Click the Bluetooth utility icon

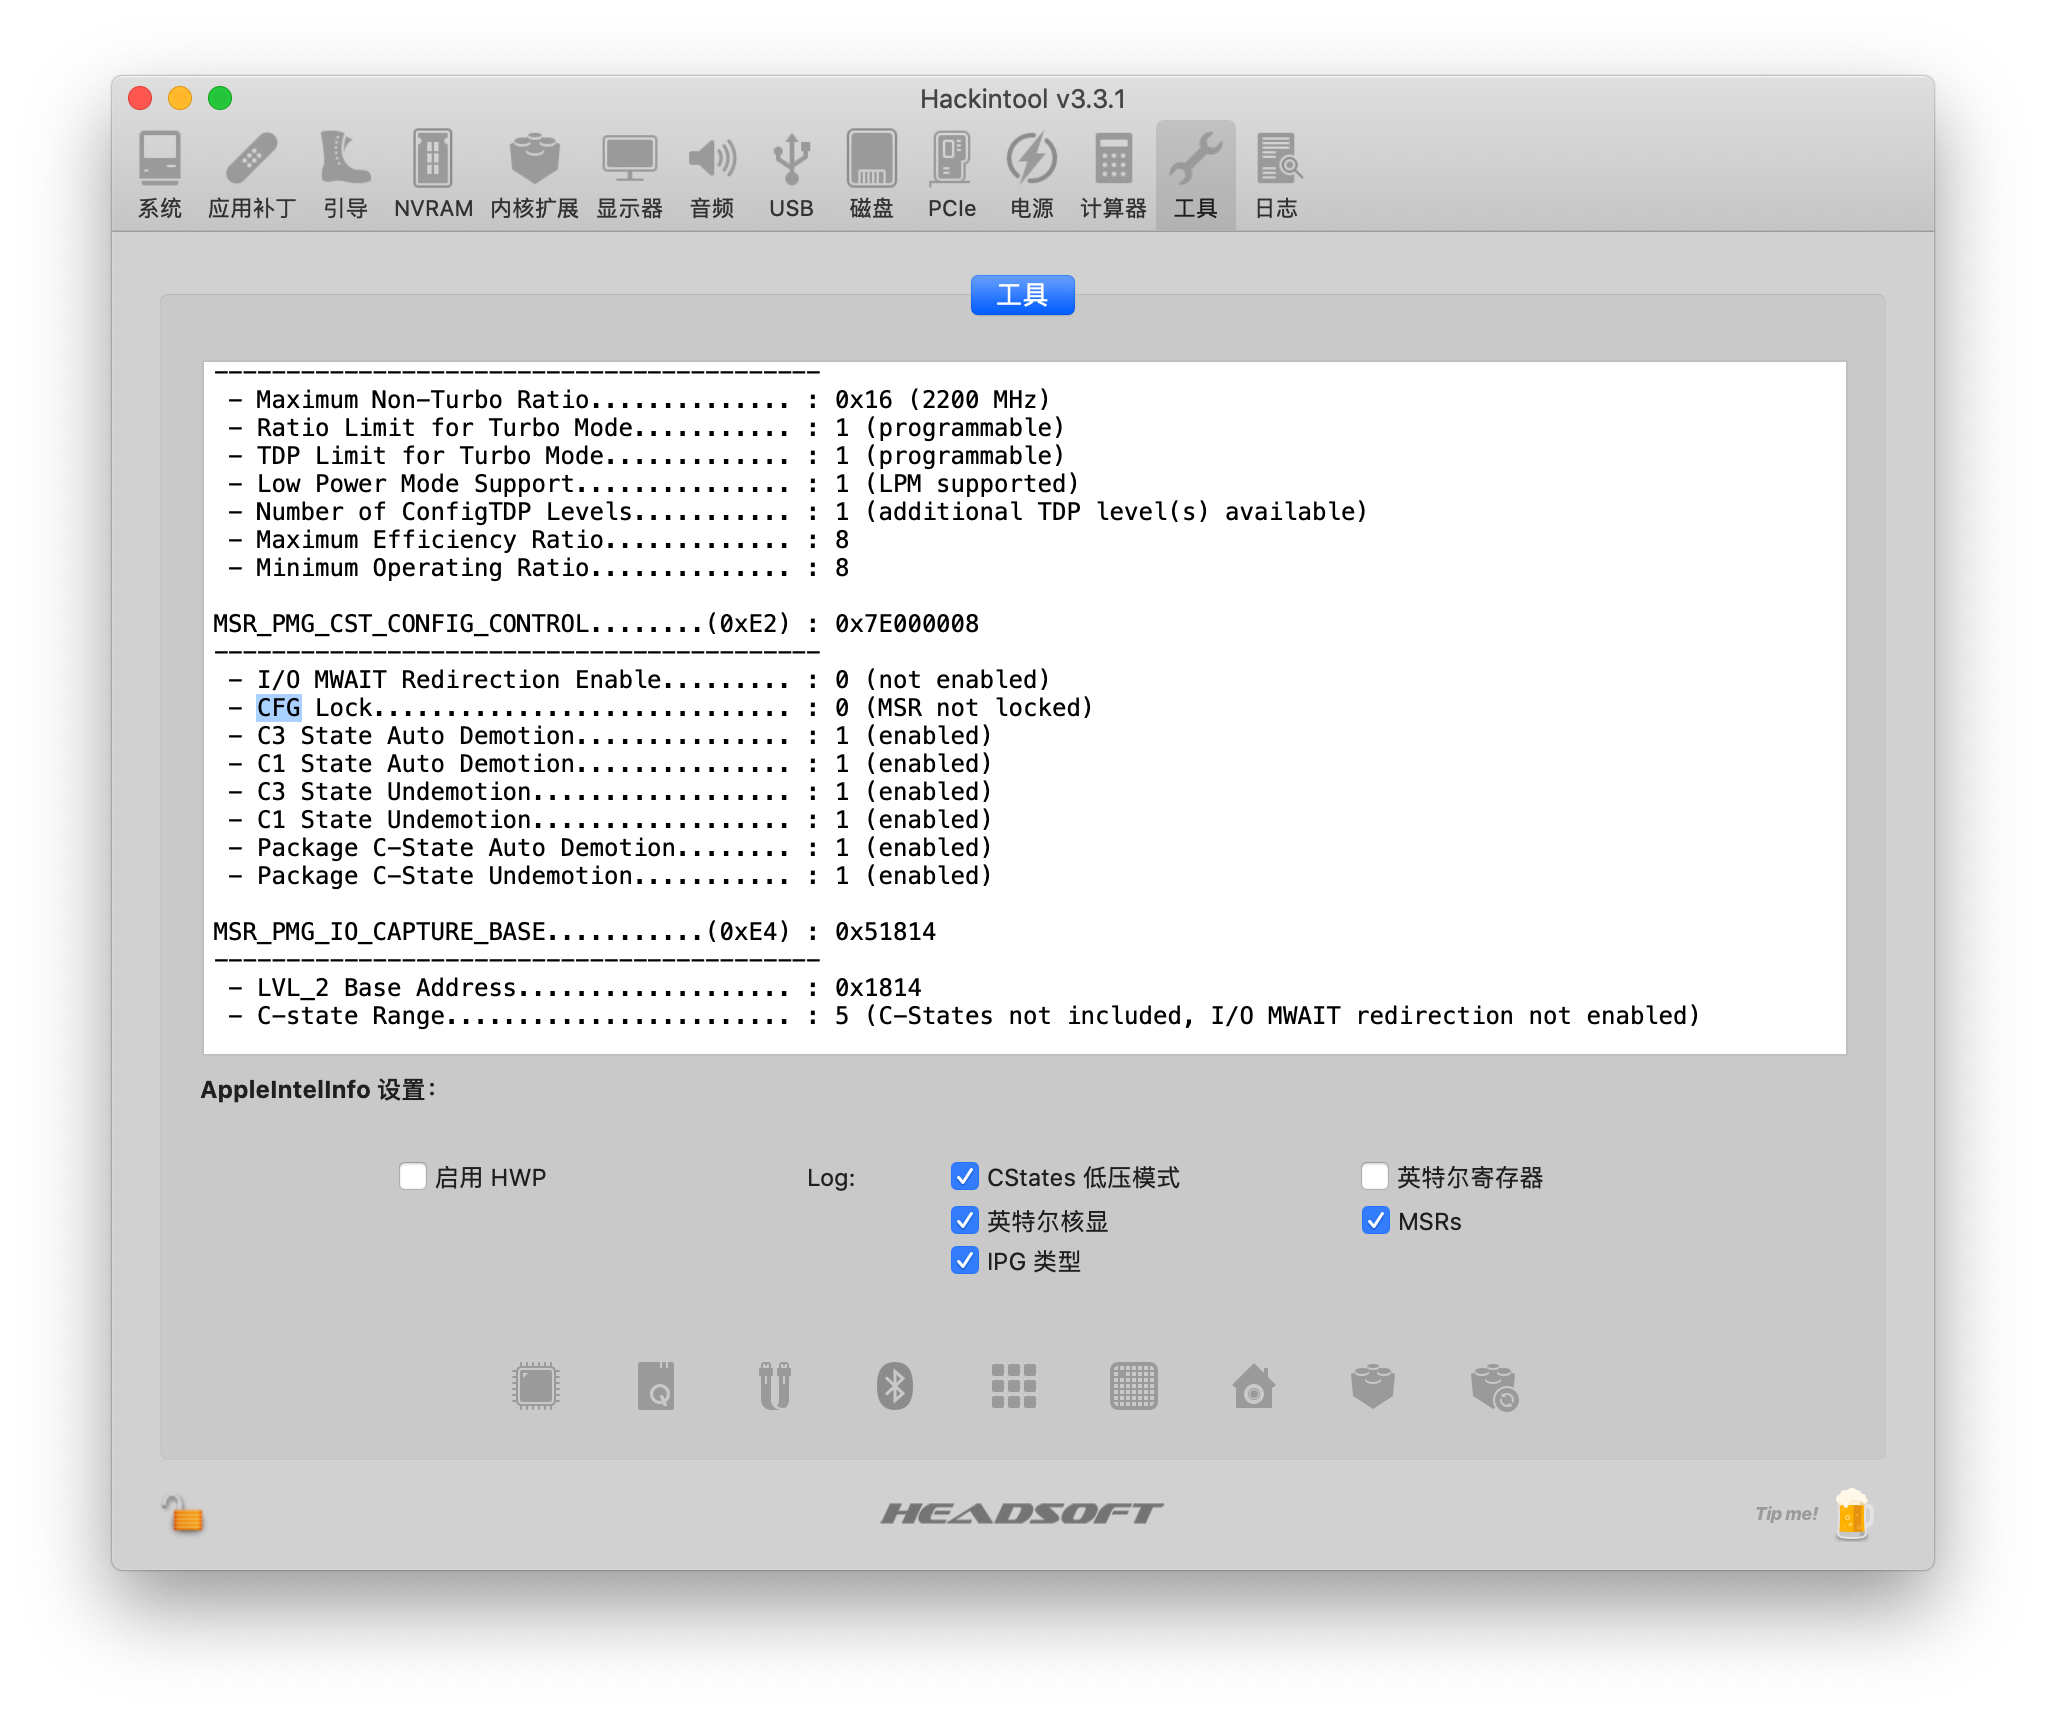[x=895, y=1386]
